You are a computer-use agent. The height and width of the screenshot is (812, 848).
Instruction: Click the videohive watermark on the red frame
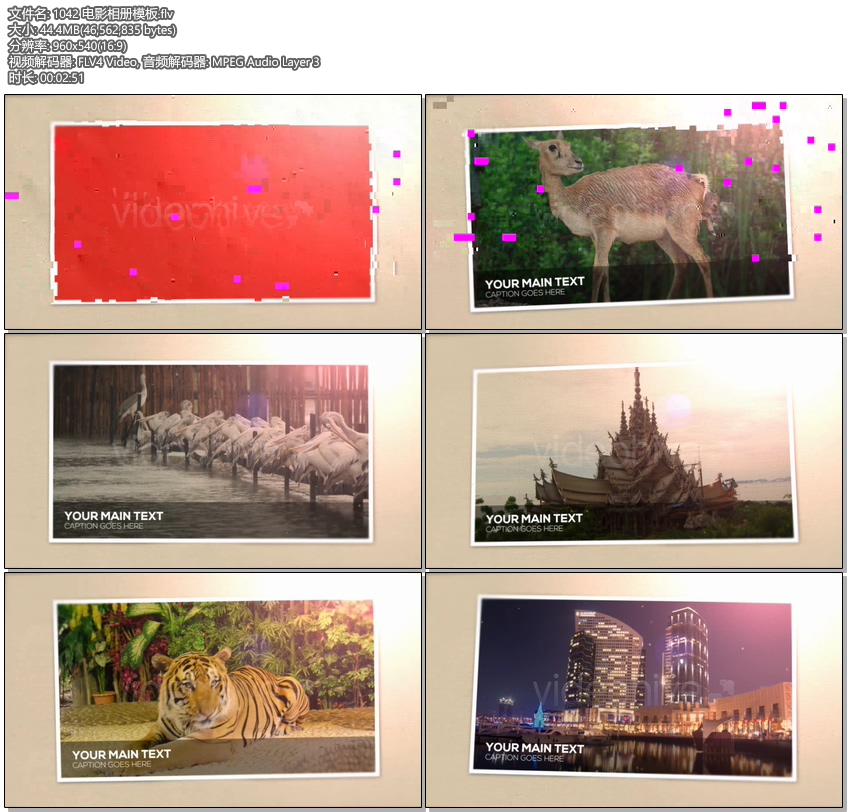[205, 212]
